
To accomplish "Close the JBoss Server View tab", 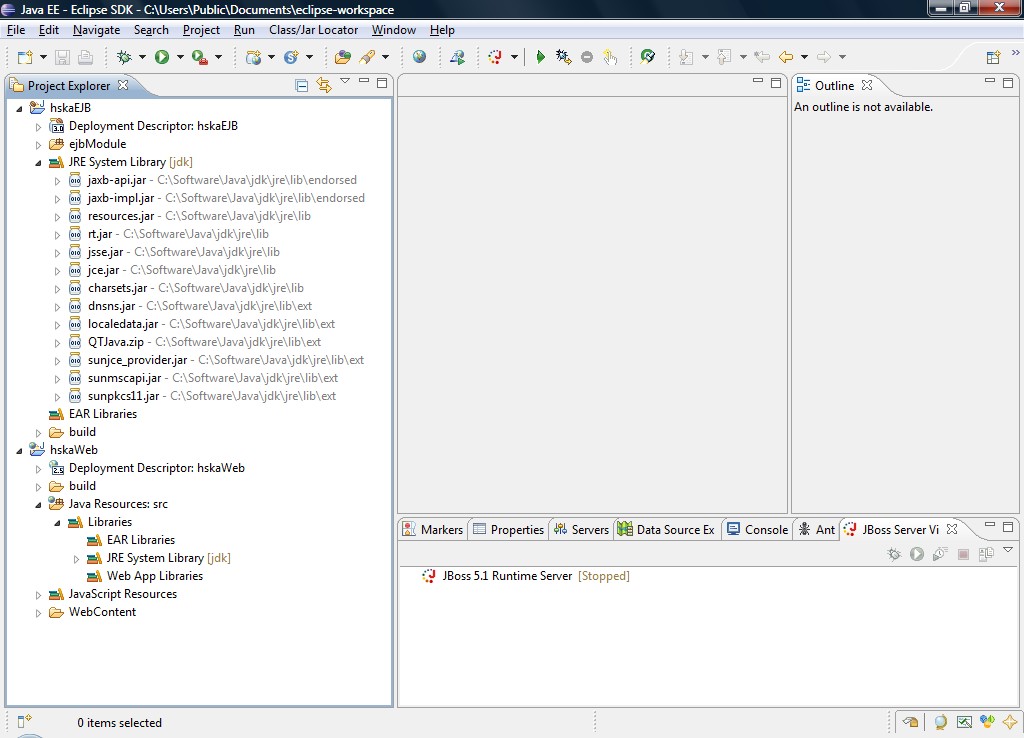I will [x=952, y=529].
